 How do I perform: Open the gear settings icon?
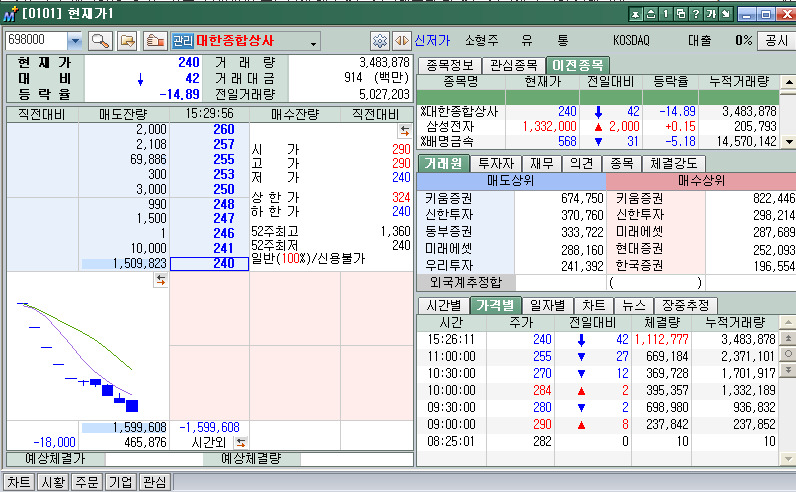click(x=379, y=41)
